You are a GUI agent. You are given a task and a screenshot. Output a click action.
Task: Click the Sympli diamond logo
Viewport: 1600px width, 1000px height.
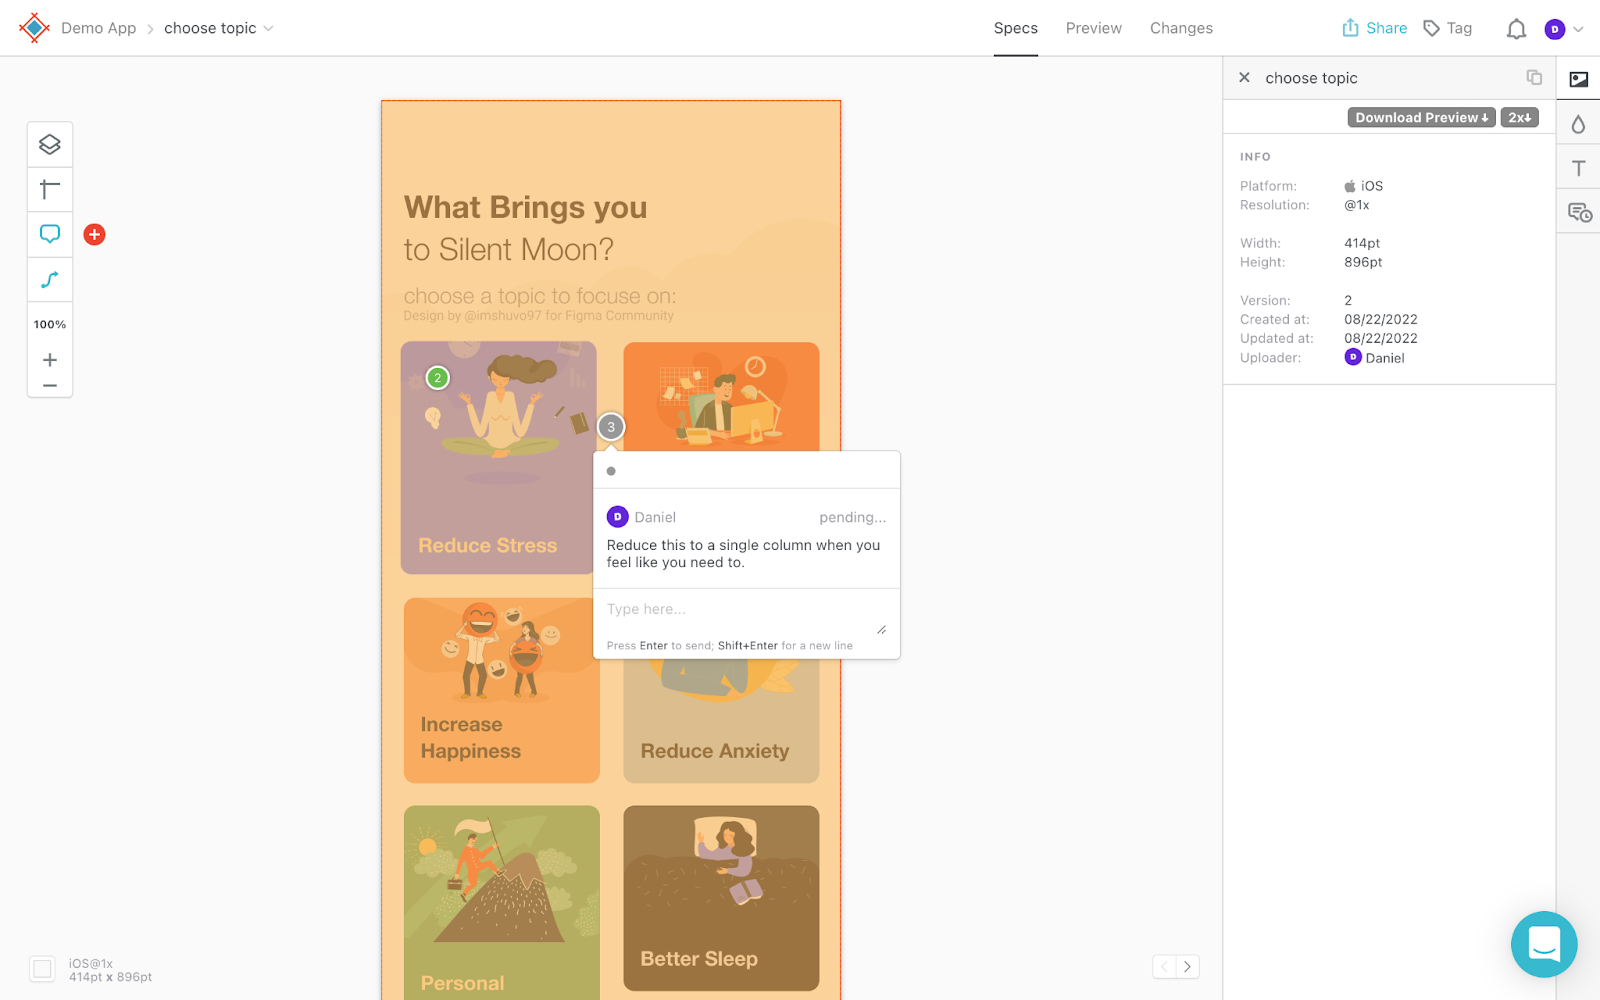[34, 28]
